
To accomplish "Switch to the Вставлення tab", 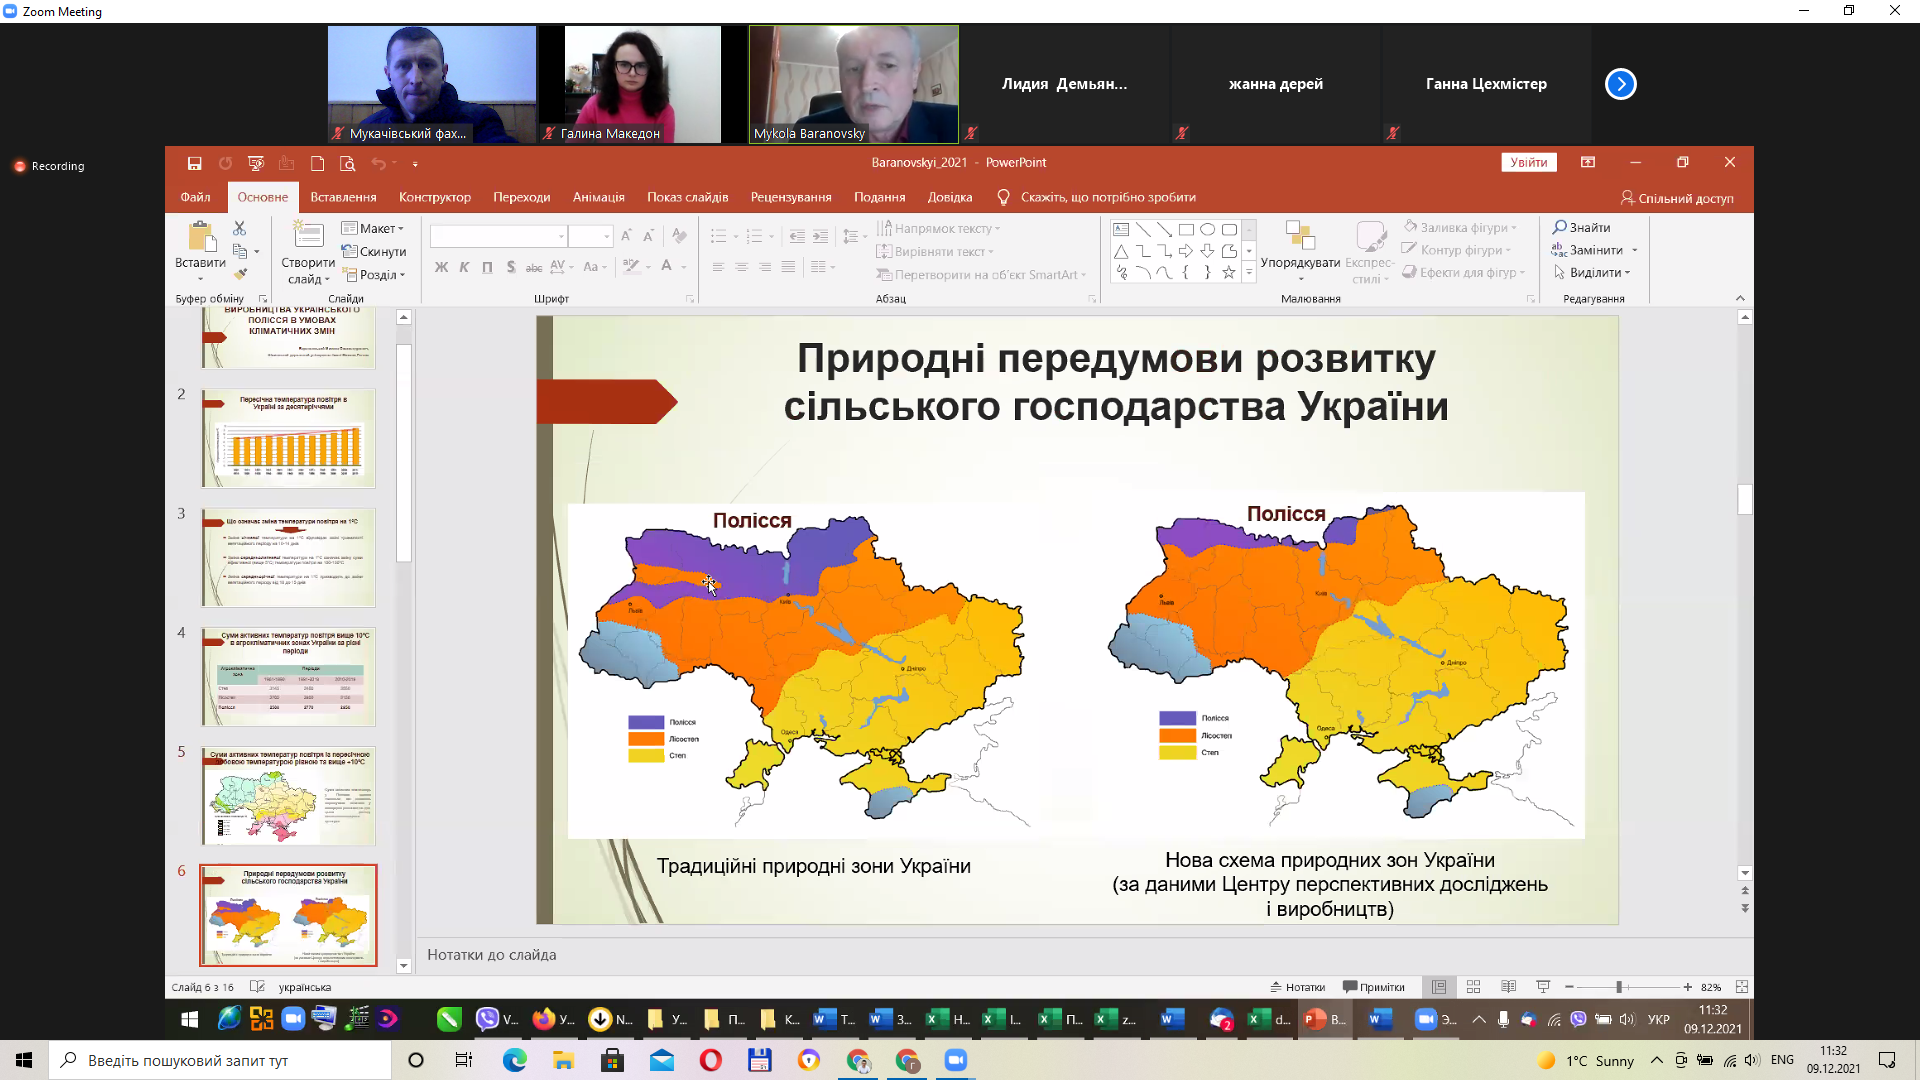I will pos(343,197).
